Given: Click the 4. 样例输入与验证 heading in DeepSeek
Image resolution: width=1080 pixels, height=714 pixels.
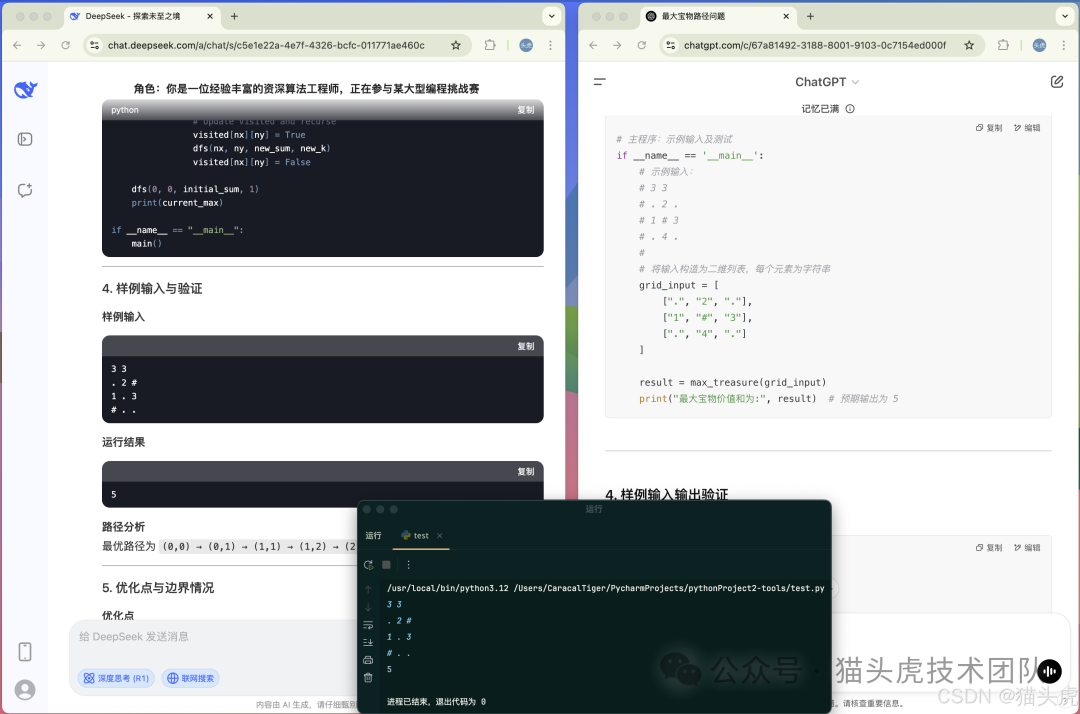Looking at the screenshot, I should 152,288.
